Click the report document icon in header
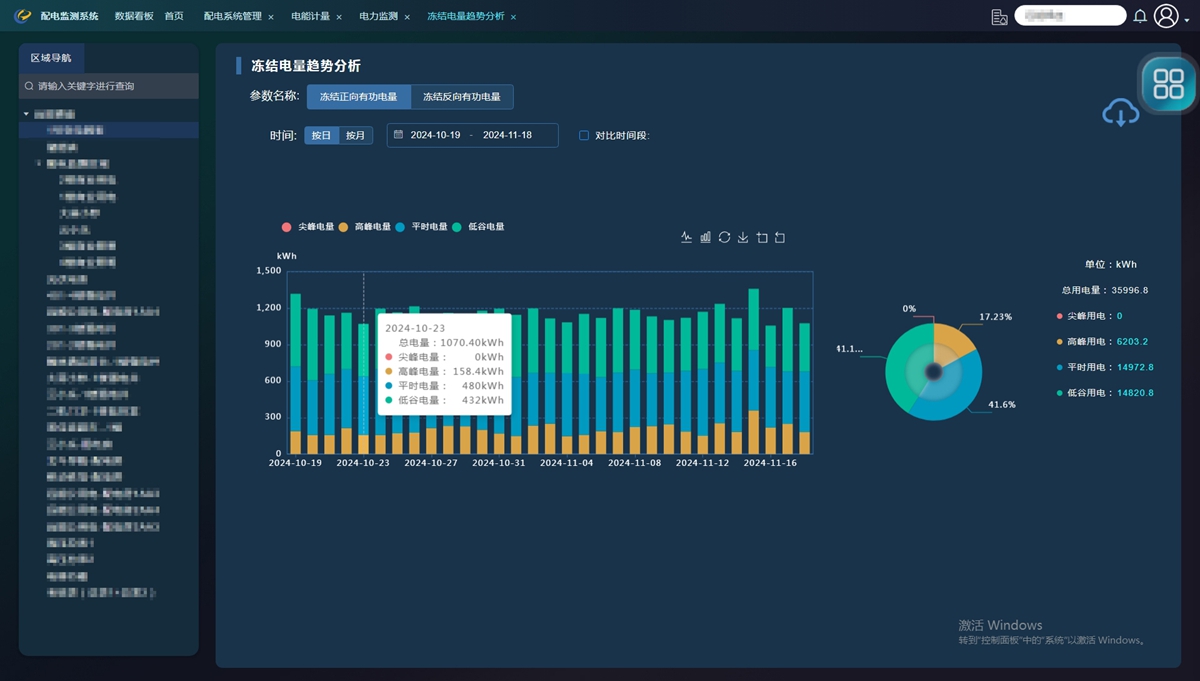The height and width of the screenshot is (681, 1200). coord(998,16)
